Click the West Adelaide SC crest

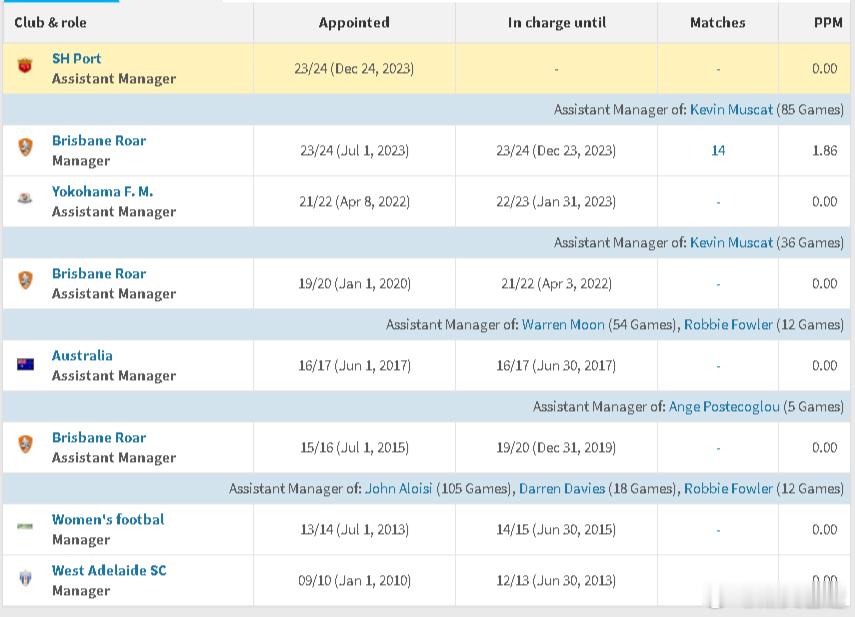[x=25, y=578]
